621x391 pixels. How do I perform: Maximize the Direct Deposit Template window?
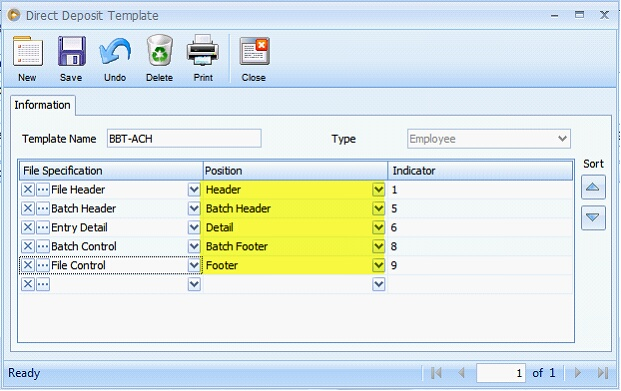click(x=579, y=15)
